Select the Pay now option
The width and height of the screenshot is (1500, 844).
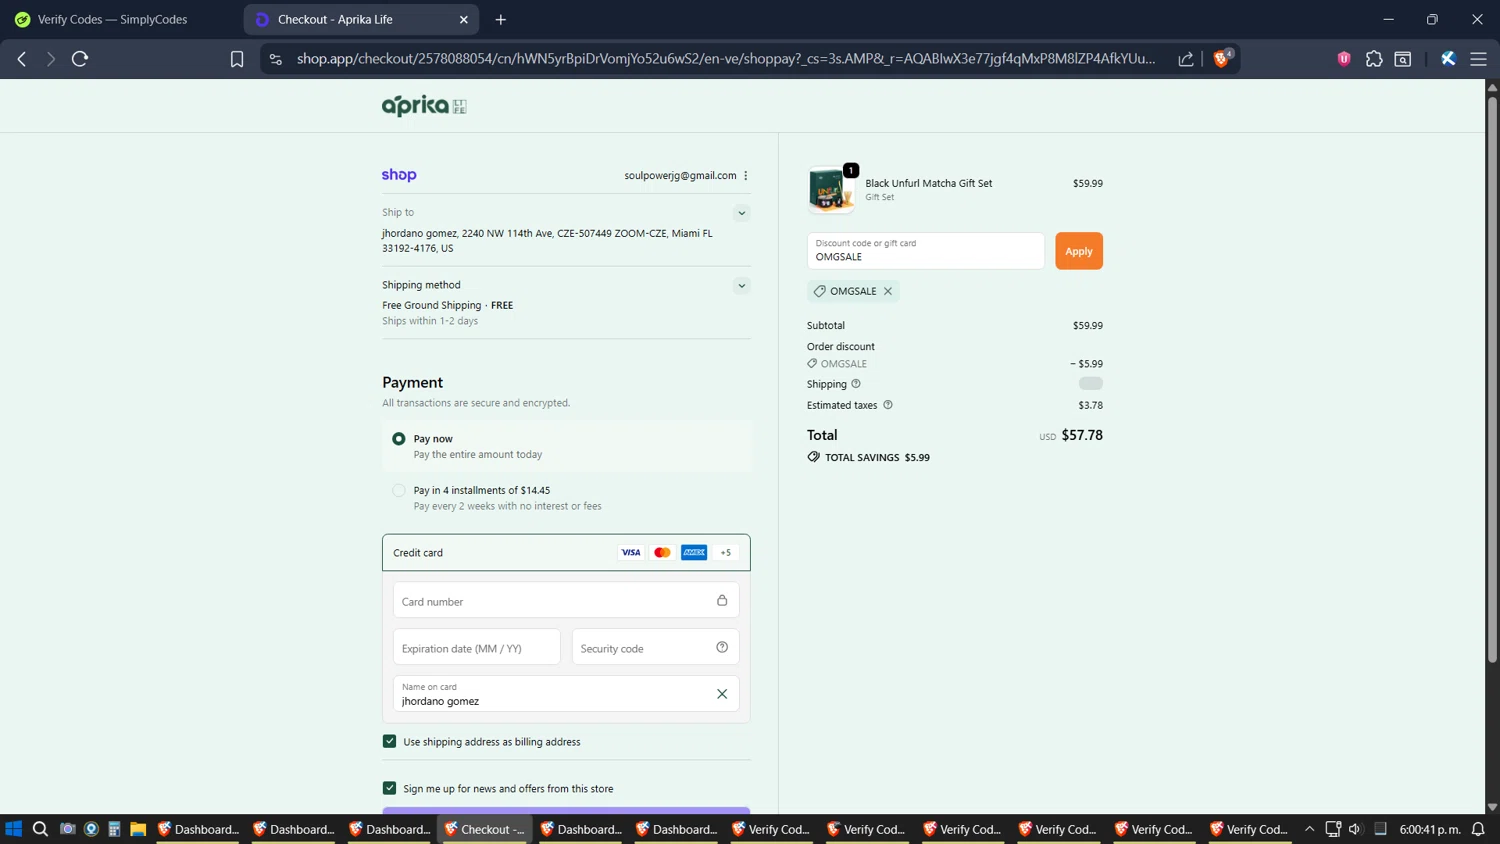[399, 439]
